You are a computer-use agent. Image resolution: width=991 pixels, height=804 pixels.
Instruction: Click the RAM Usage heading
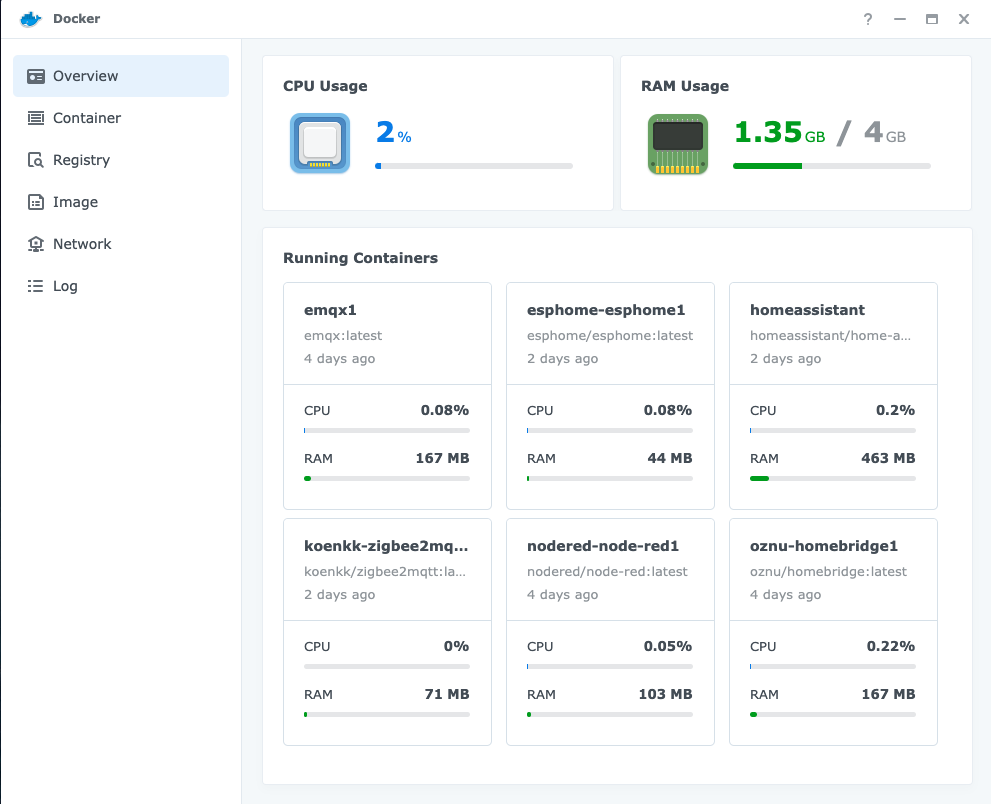pos(685,86)
